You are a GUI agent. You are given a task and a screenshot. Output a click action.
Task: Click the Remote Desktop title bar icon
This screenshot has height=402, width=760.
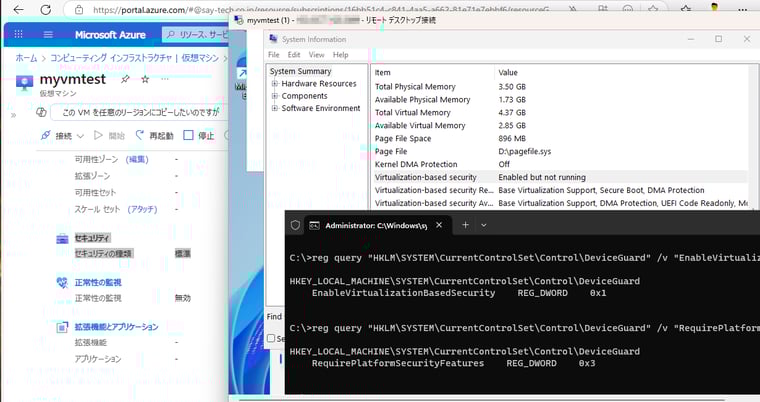click(x=238, y=20)
